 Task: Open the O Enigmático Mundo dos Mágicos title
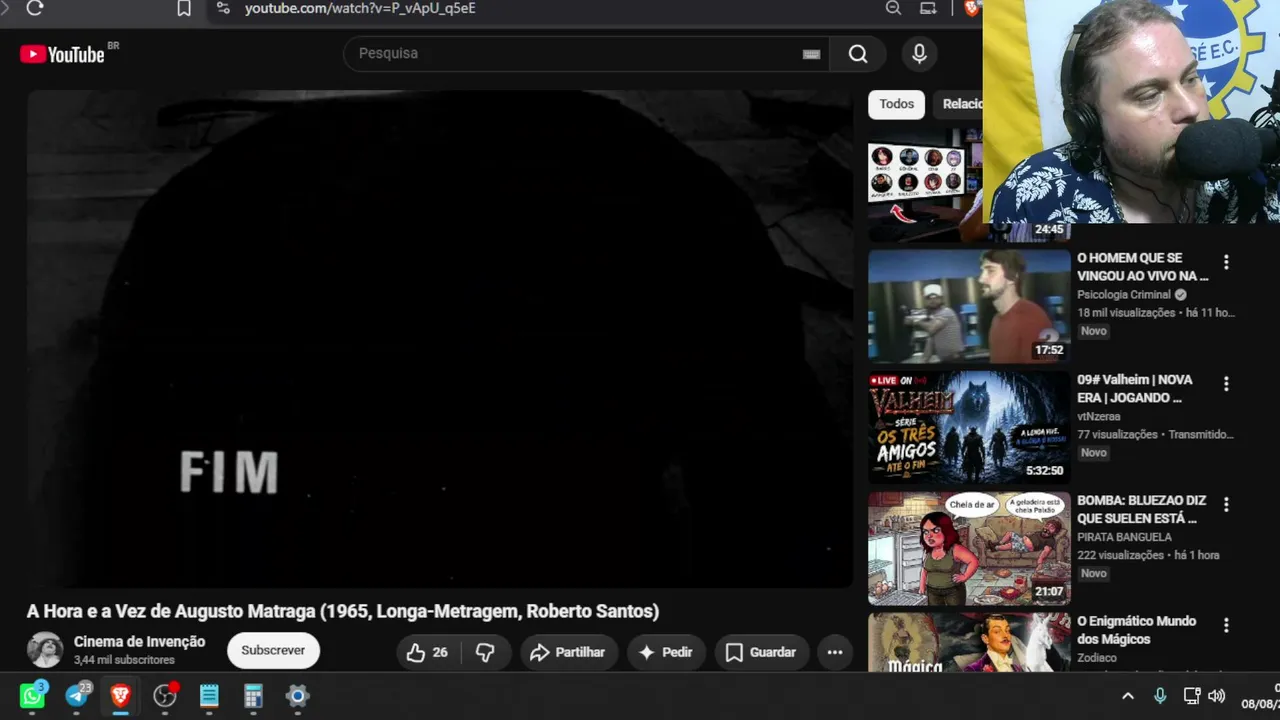pyautogui.click(x=1137, y=630)
